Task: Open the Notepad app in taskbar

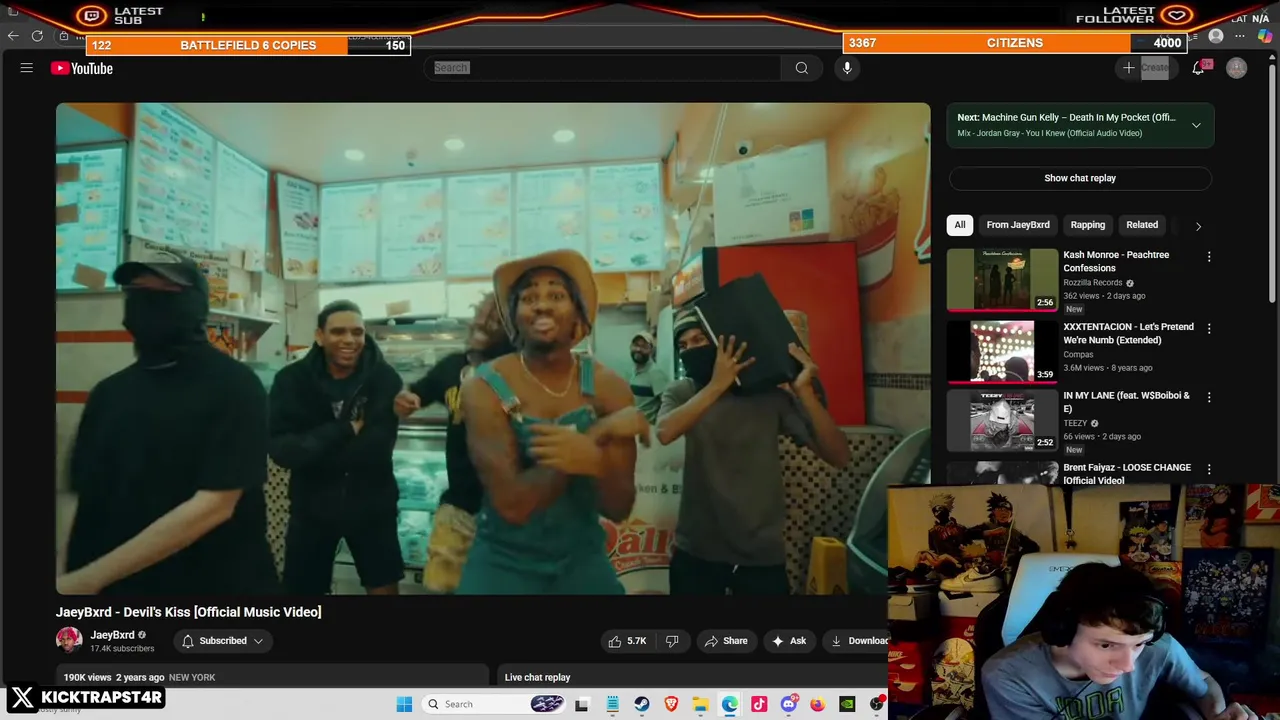Action: tap(612, 704)
